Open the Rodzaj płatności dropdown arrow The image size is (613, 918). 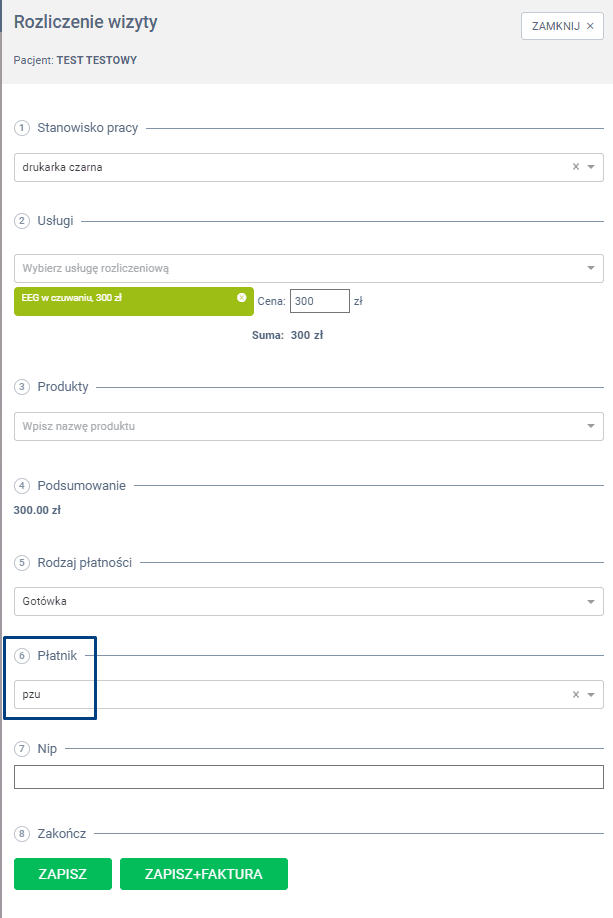point(591,601)
